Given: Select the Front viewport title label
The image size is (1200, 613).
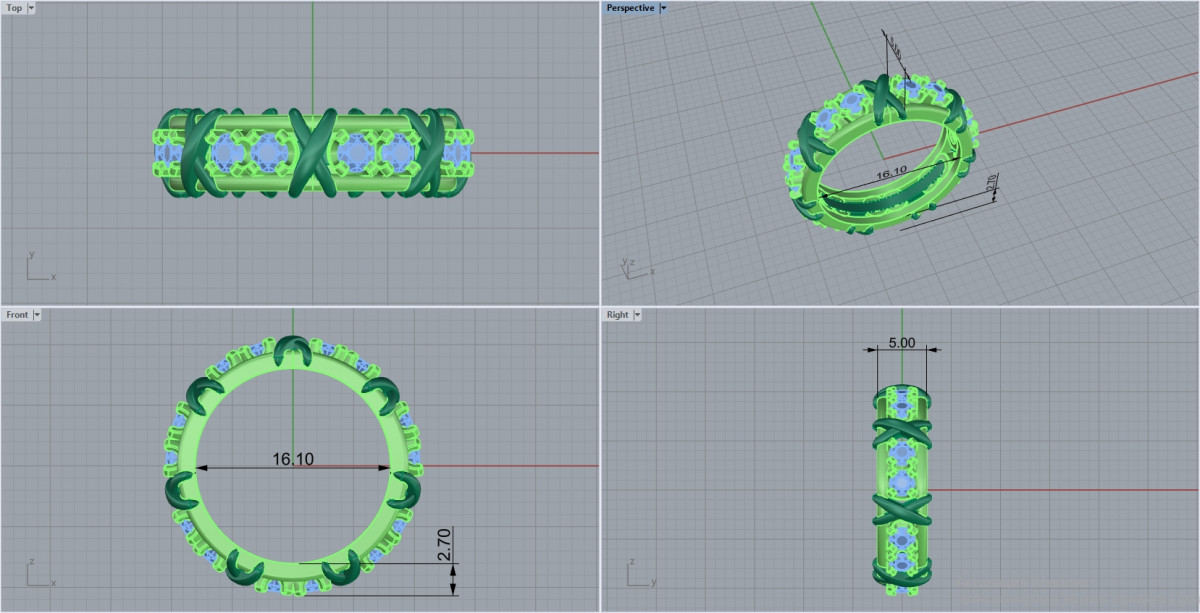Looking at the screenshot, I should 17,315.
